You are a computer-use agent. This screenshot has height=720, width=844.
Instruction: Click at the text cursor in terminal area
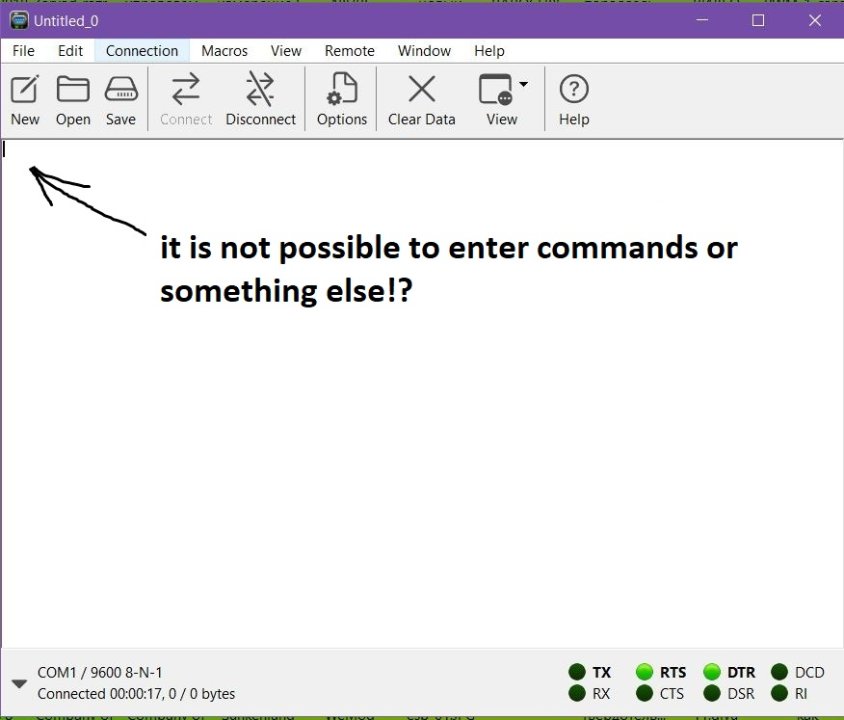click(x=4, y=149)
